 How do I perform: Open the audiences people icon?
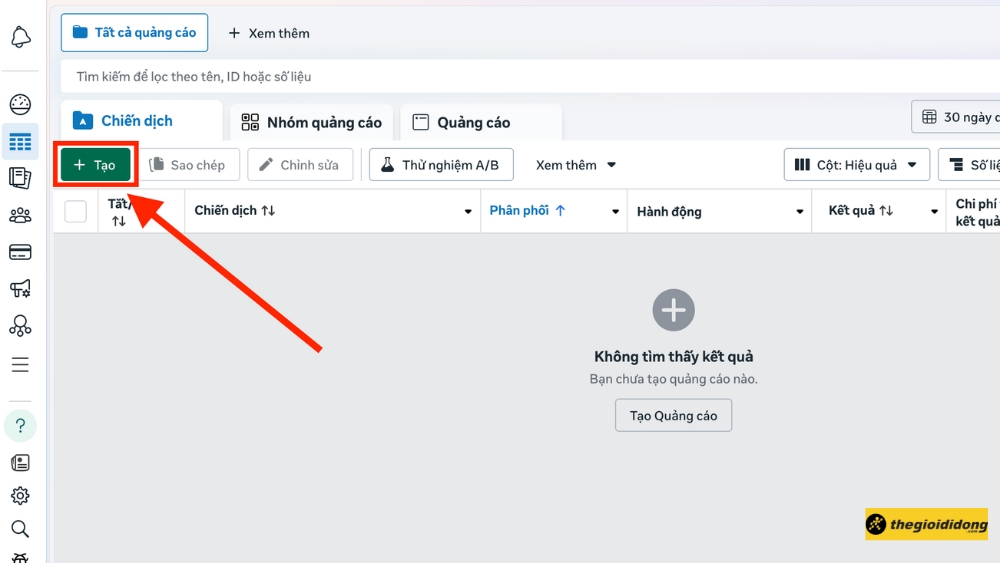tap(20, 215)
